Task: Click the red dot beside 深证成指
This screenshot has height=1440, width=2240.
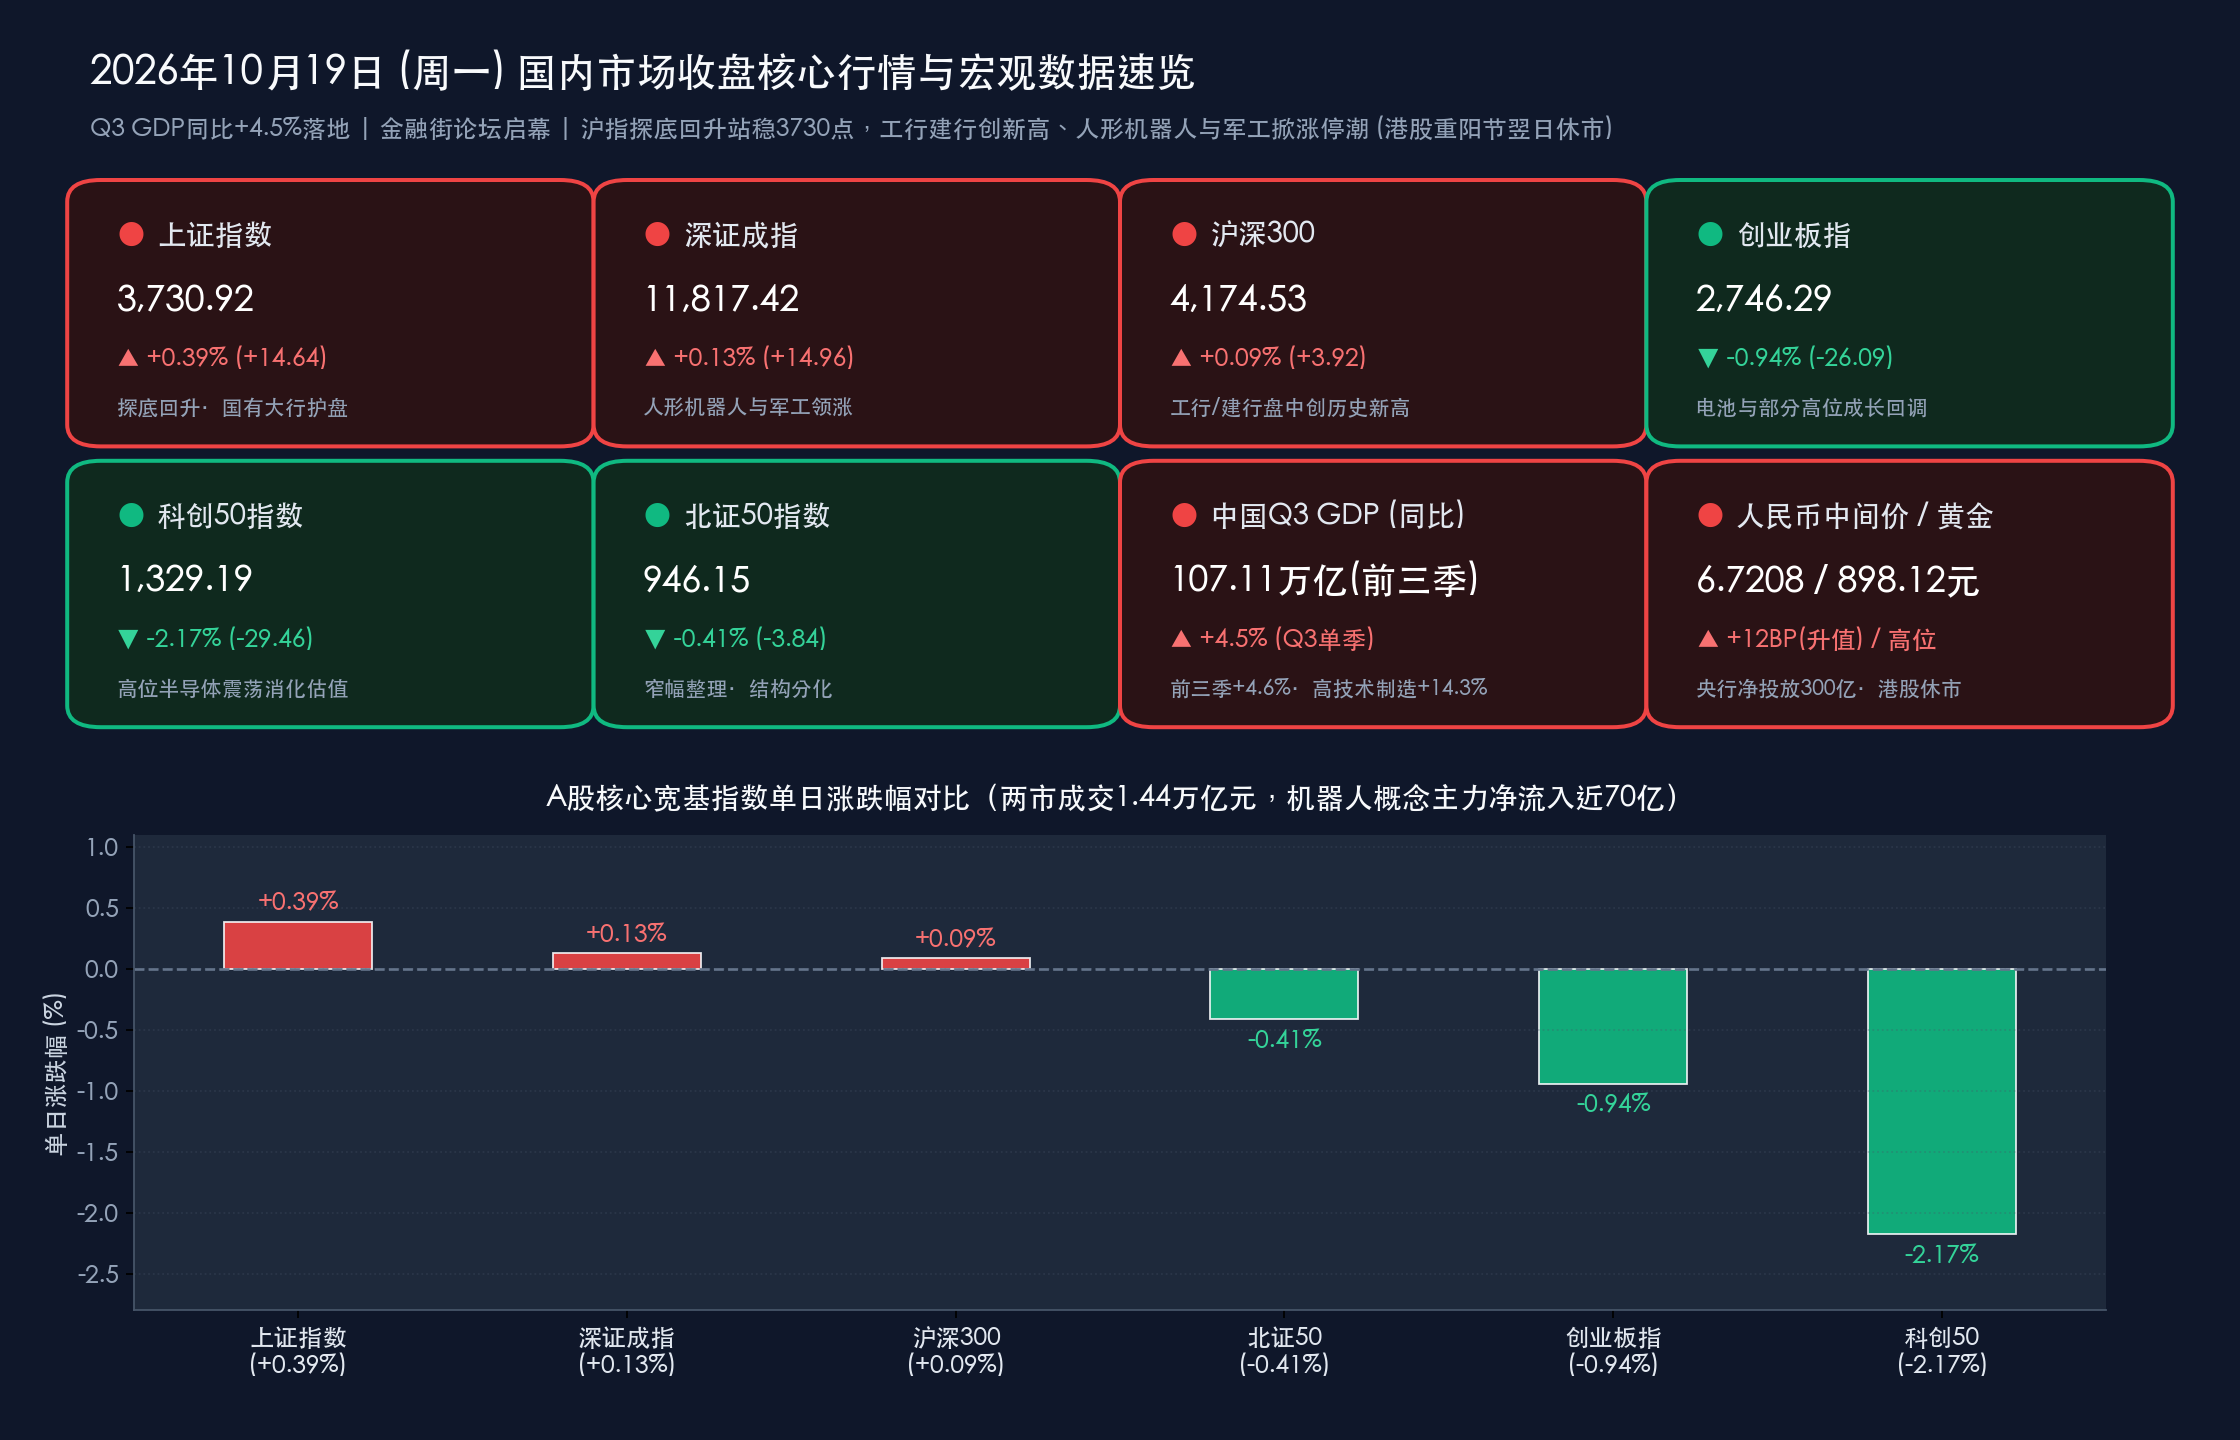Action: [x=657, y=234]
